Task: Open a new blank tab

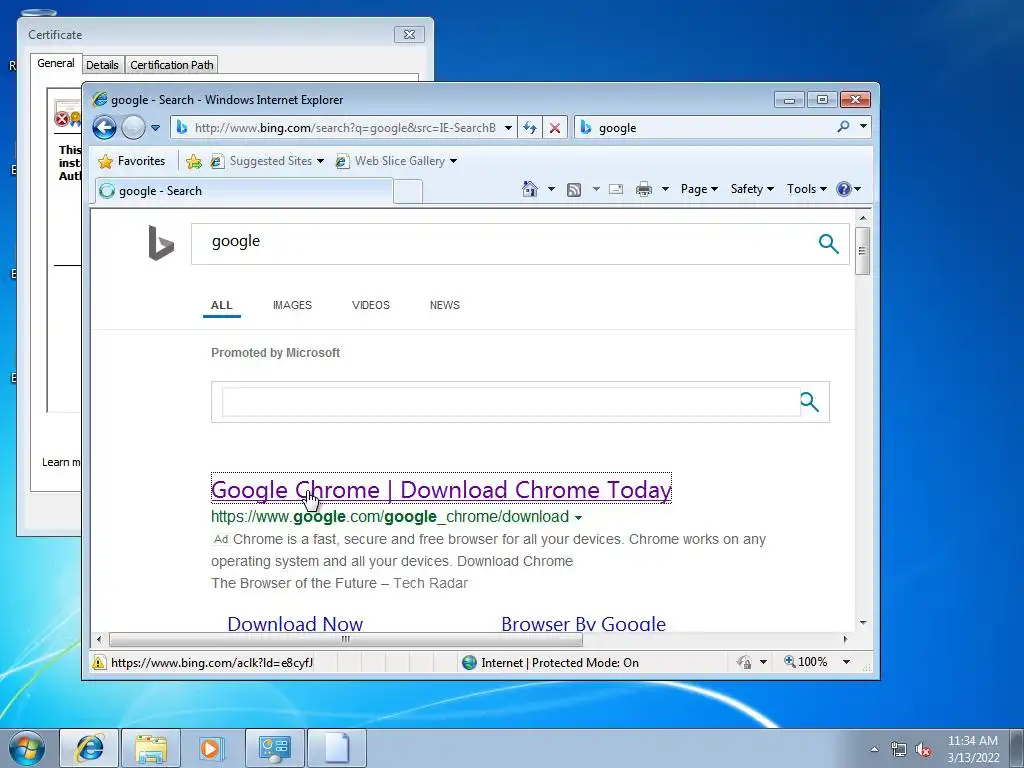Action: point(408,192)
